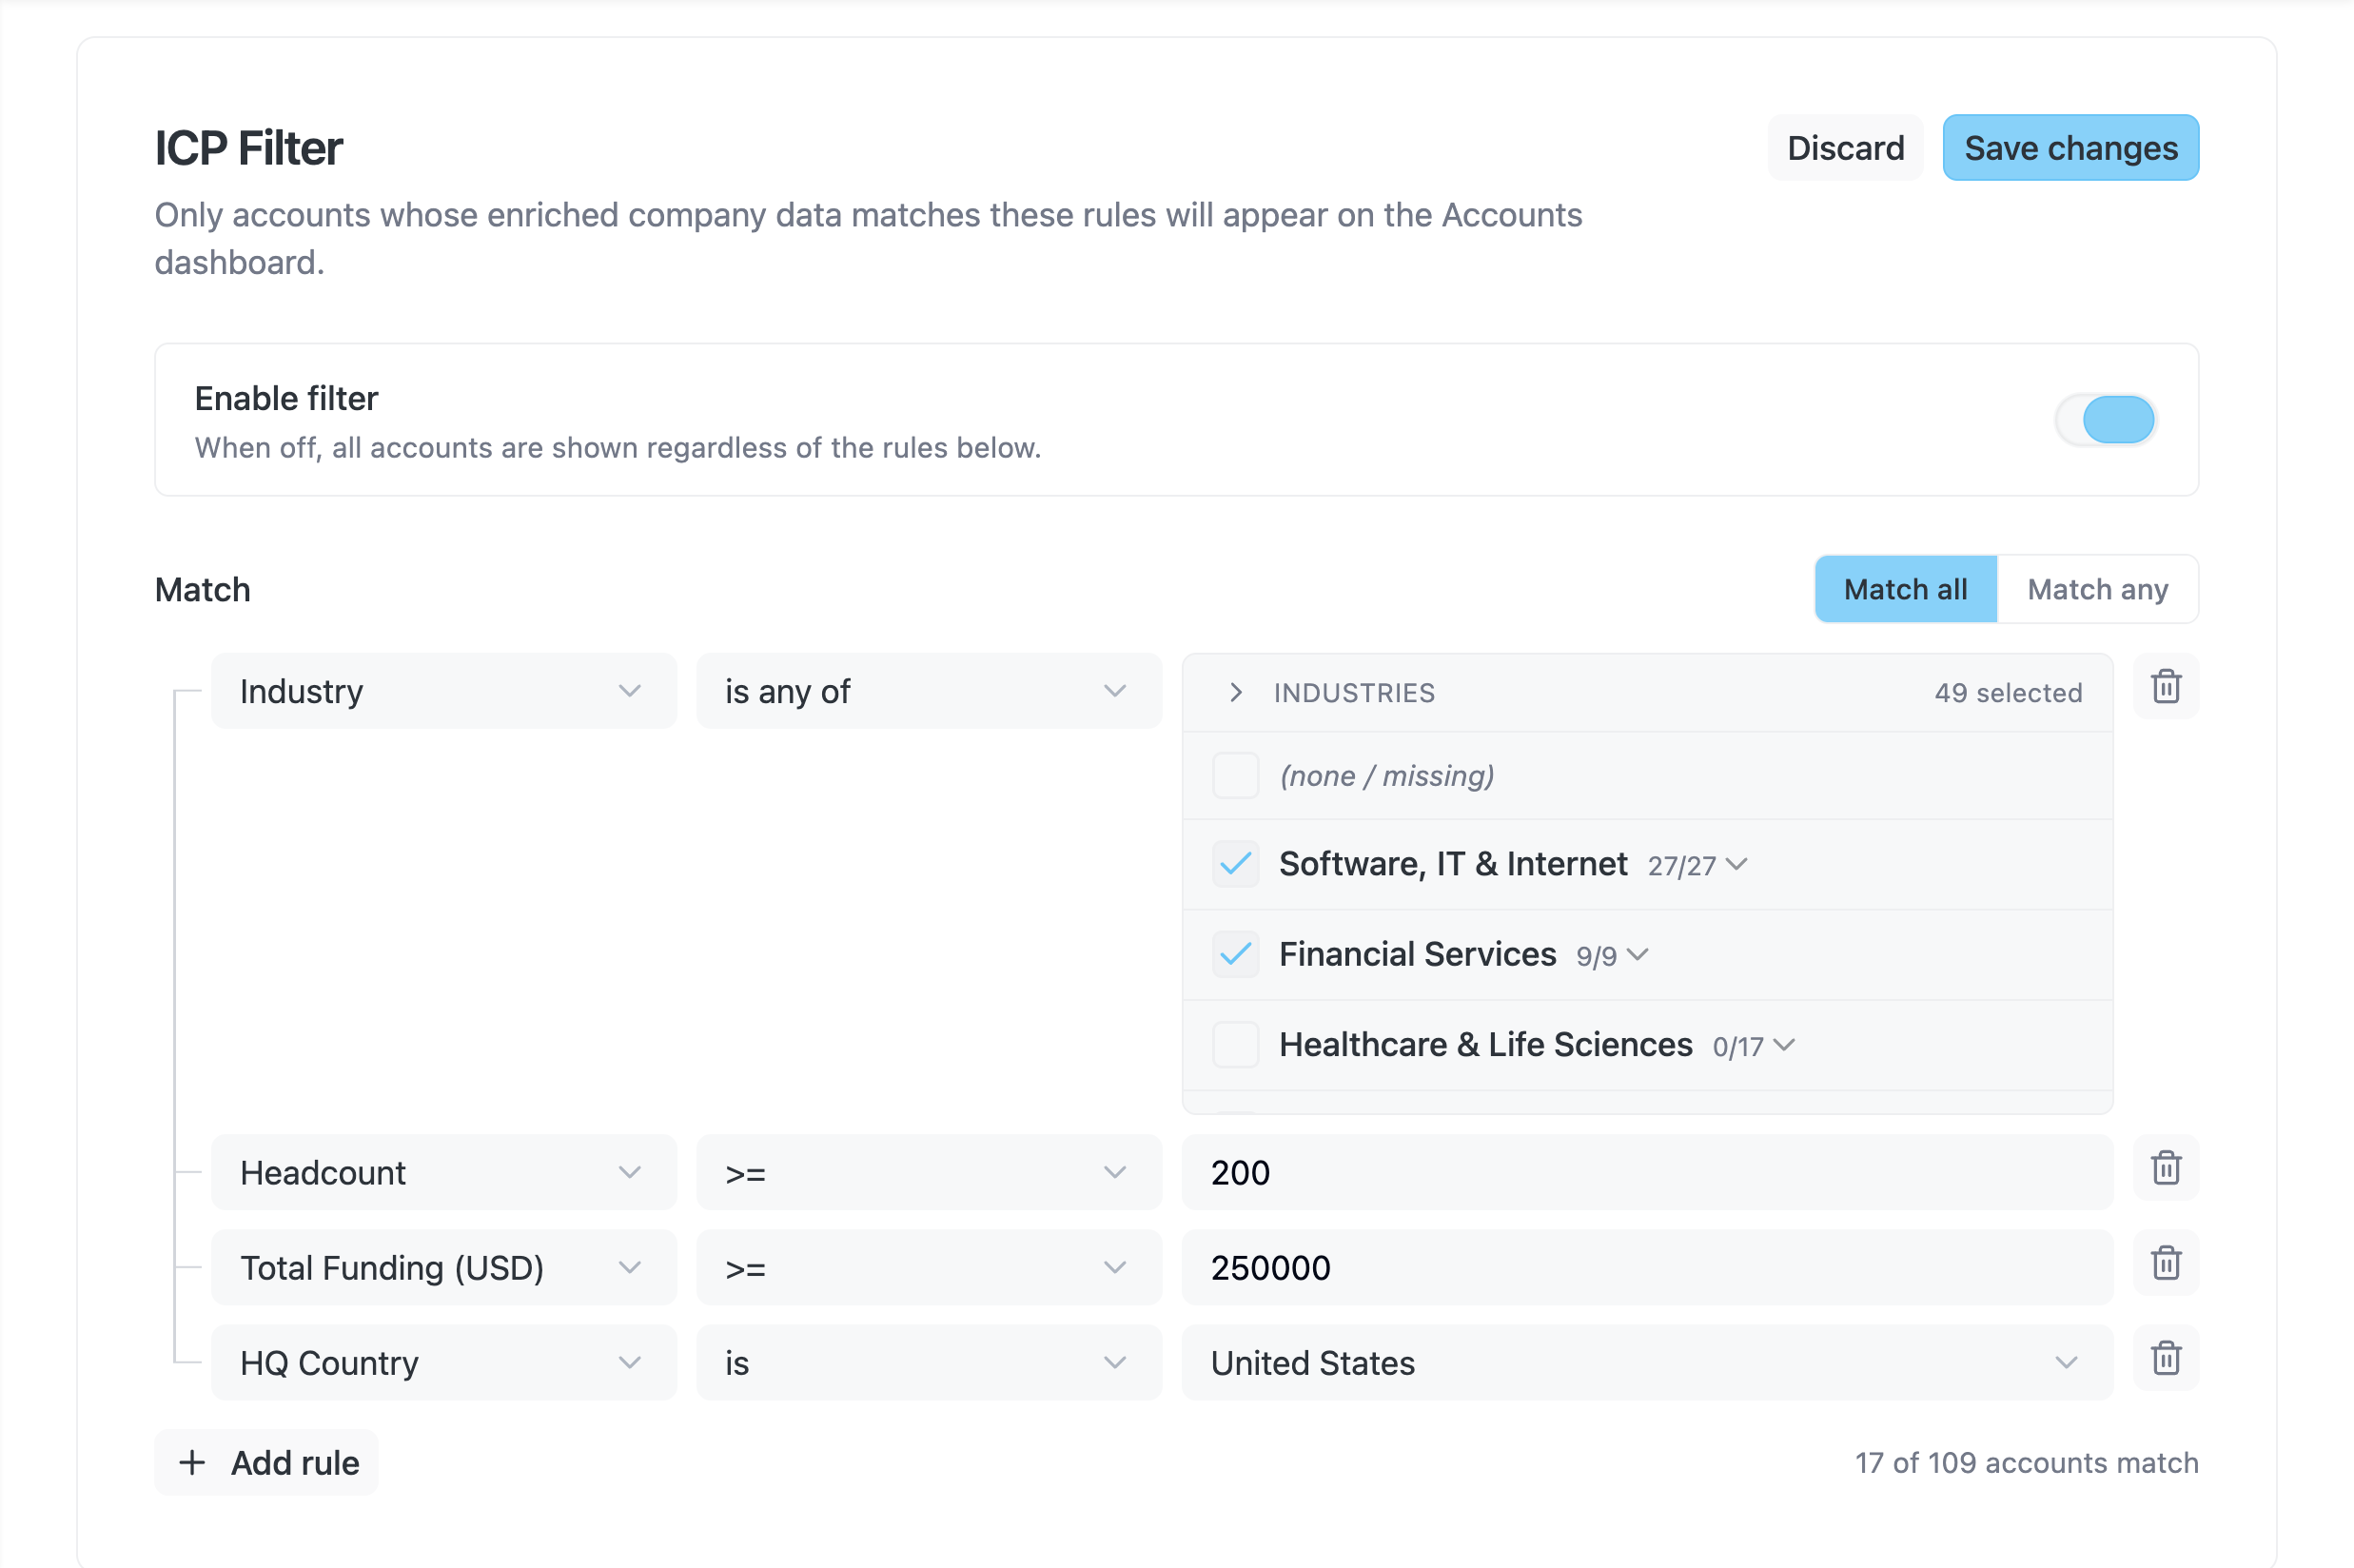This screenshot has height=1568, width=2354.
Task: Click the plus icon in Add rule
Action: click(x=192, y=1463)
